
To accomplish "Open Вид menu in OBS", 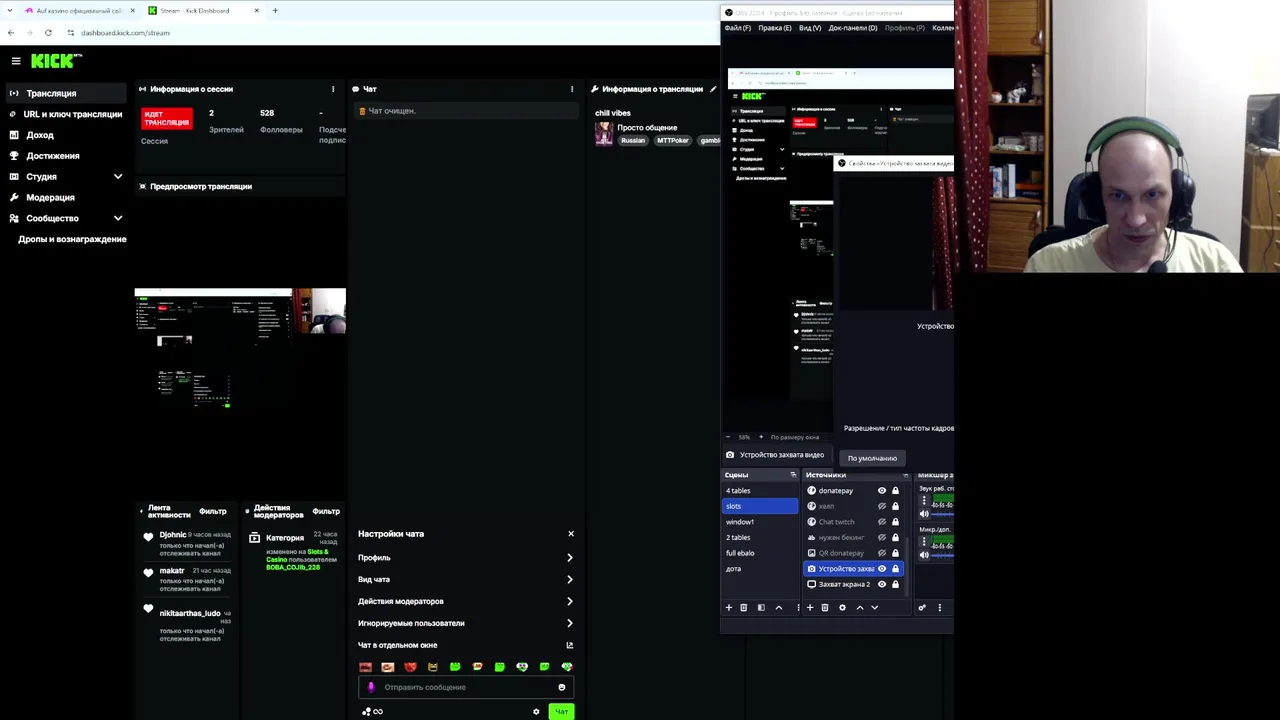I will pyautogui.click(x=810, y=28).
